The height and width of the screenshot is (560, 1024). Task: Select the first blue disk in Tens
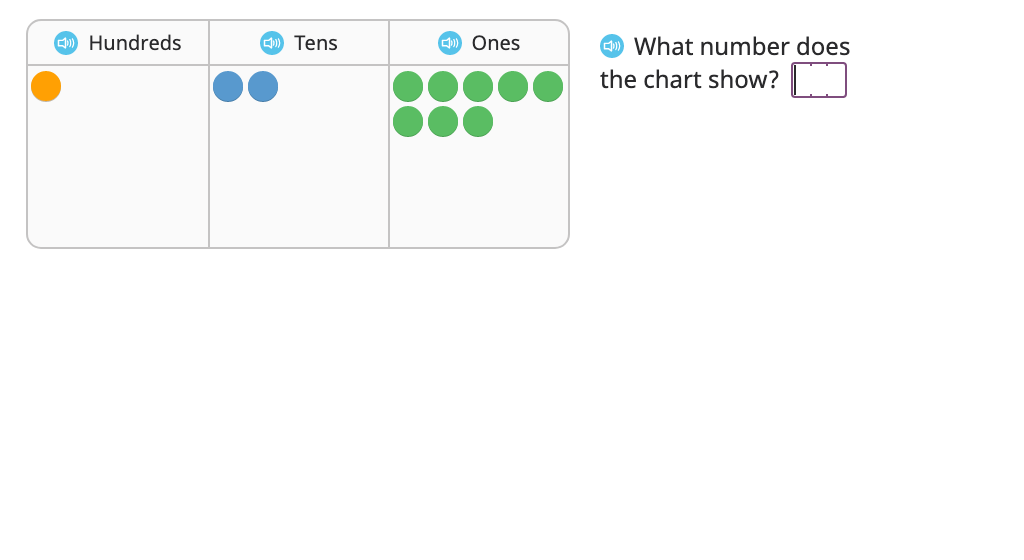point(228,87)
